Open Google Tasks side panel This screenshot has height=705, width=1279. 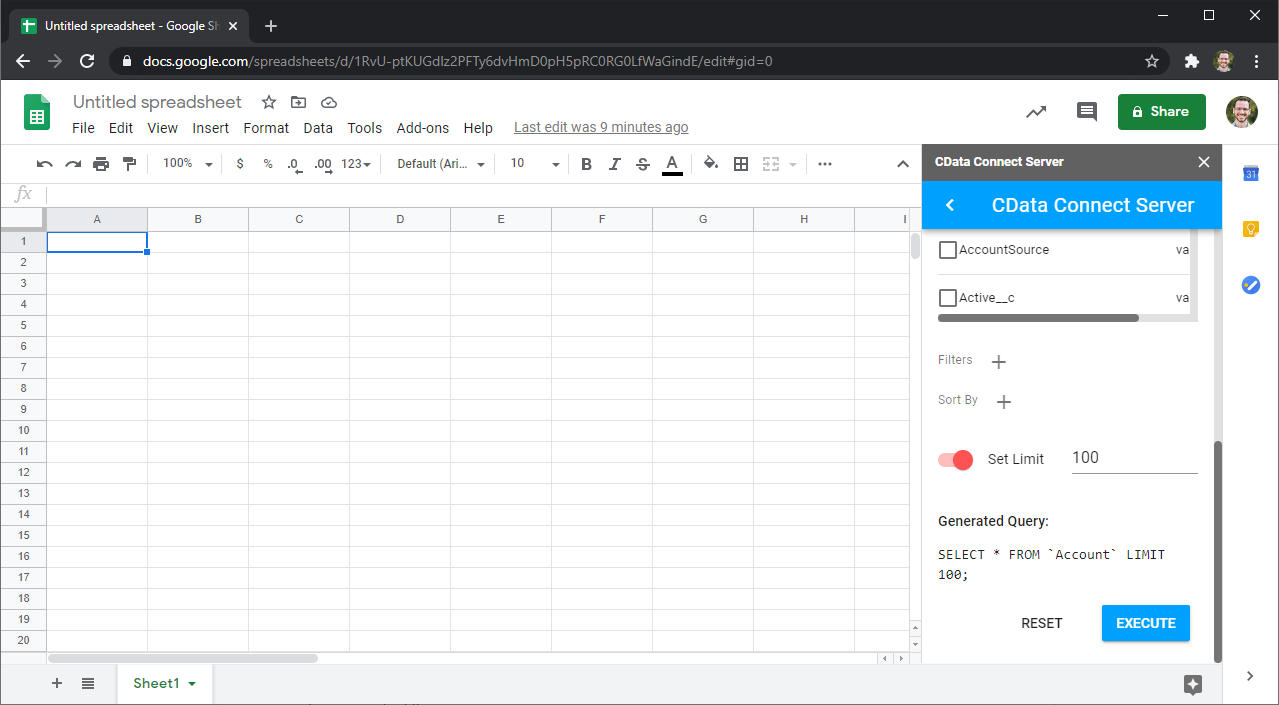click(x=1250, y=285)
